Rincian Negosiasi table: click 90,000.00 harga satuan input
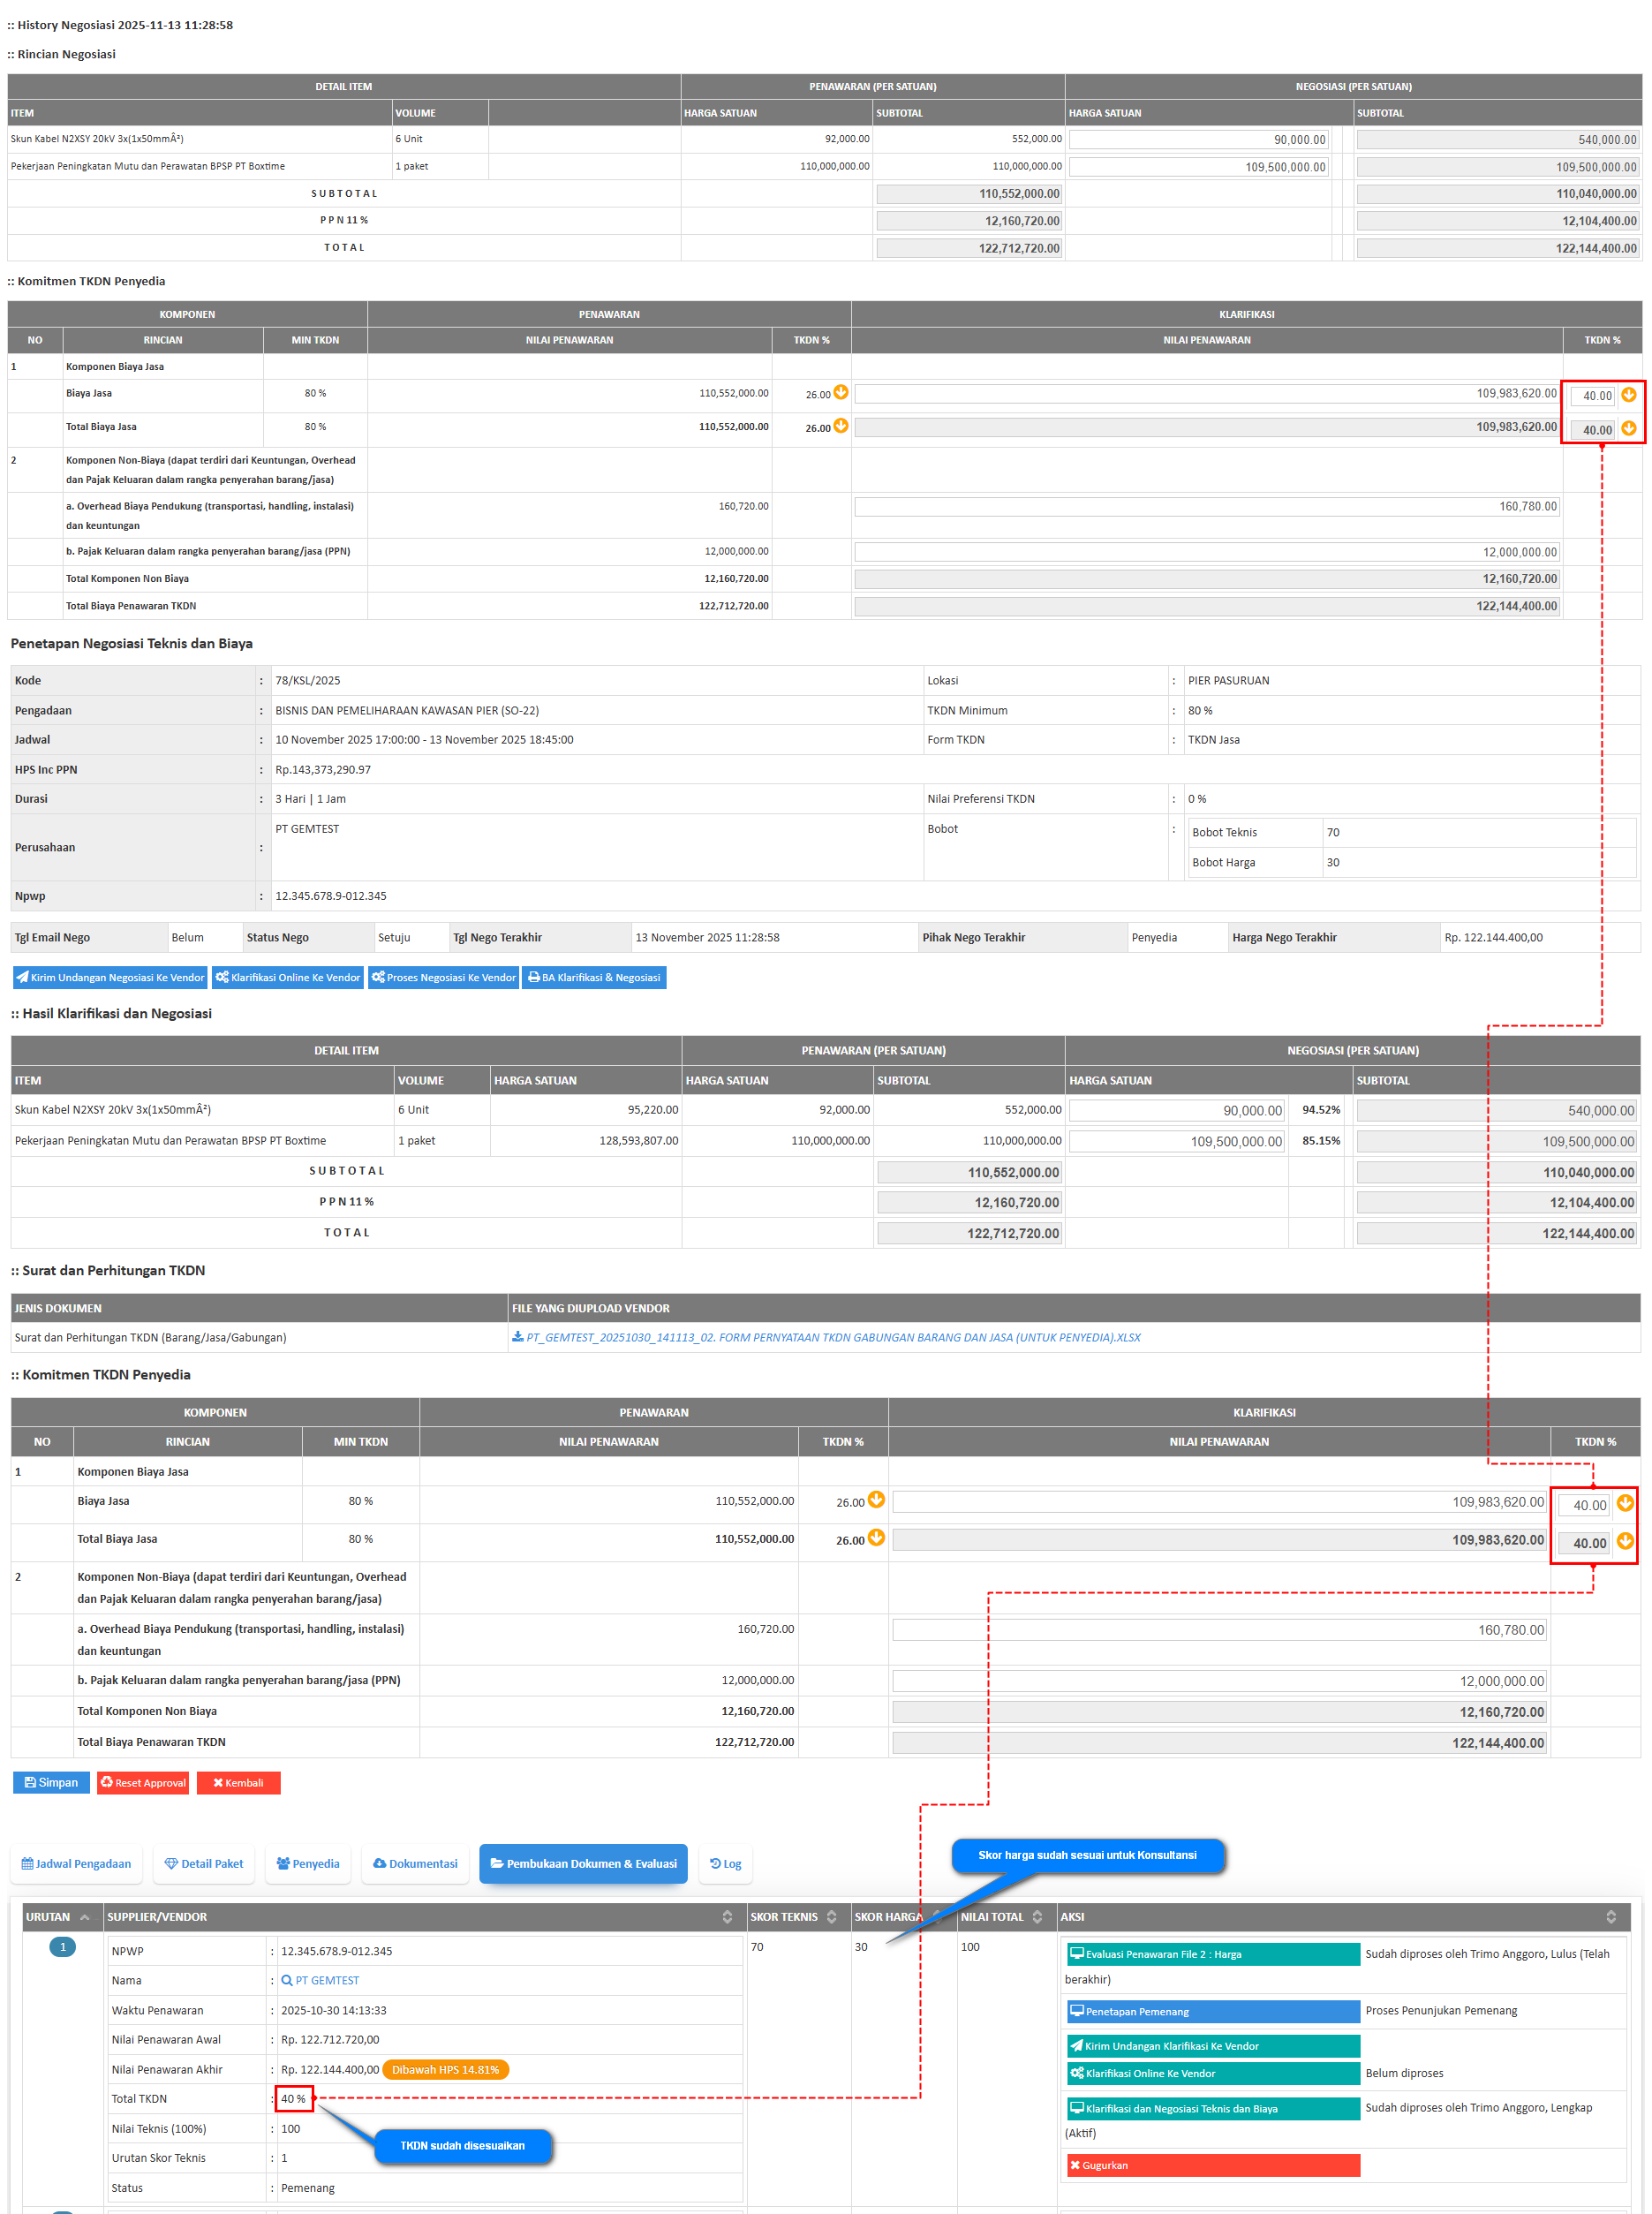Image resolution: width=1652 pixels, height=2214 pixels. pyautogui.click(x=1199, y=140)
